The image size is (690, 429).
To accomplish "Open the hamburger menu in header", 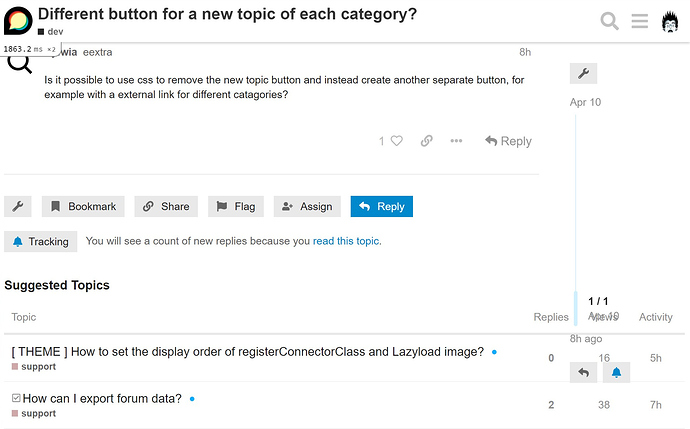I will pyautogui.click(x=639, y=21).
